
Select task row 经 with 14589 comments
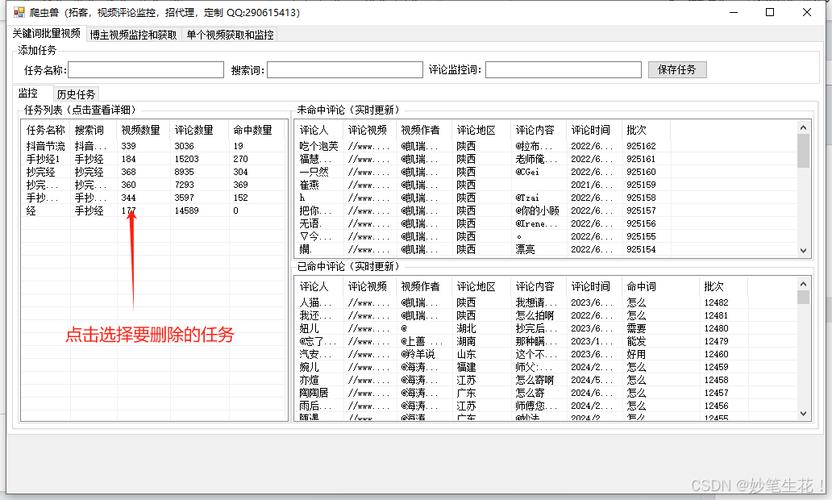pyautogui.click(x=154, y=211)
